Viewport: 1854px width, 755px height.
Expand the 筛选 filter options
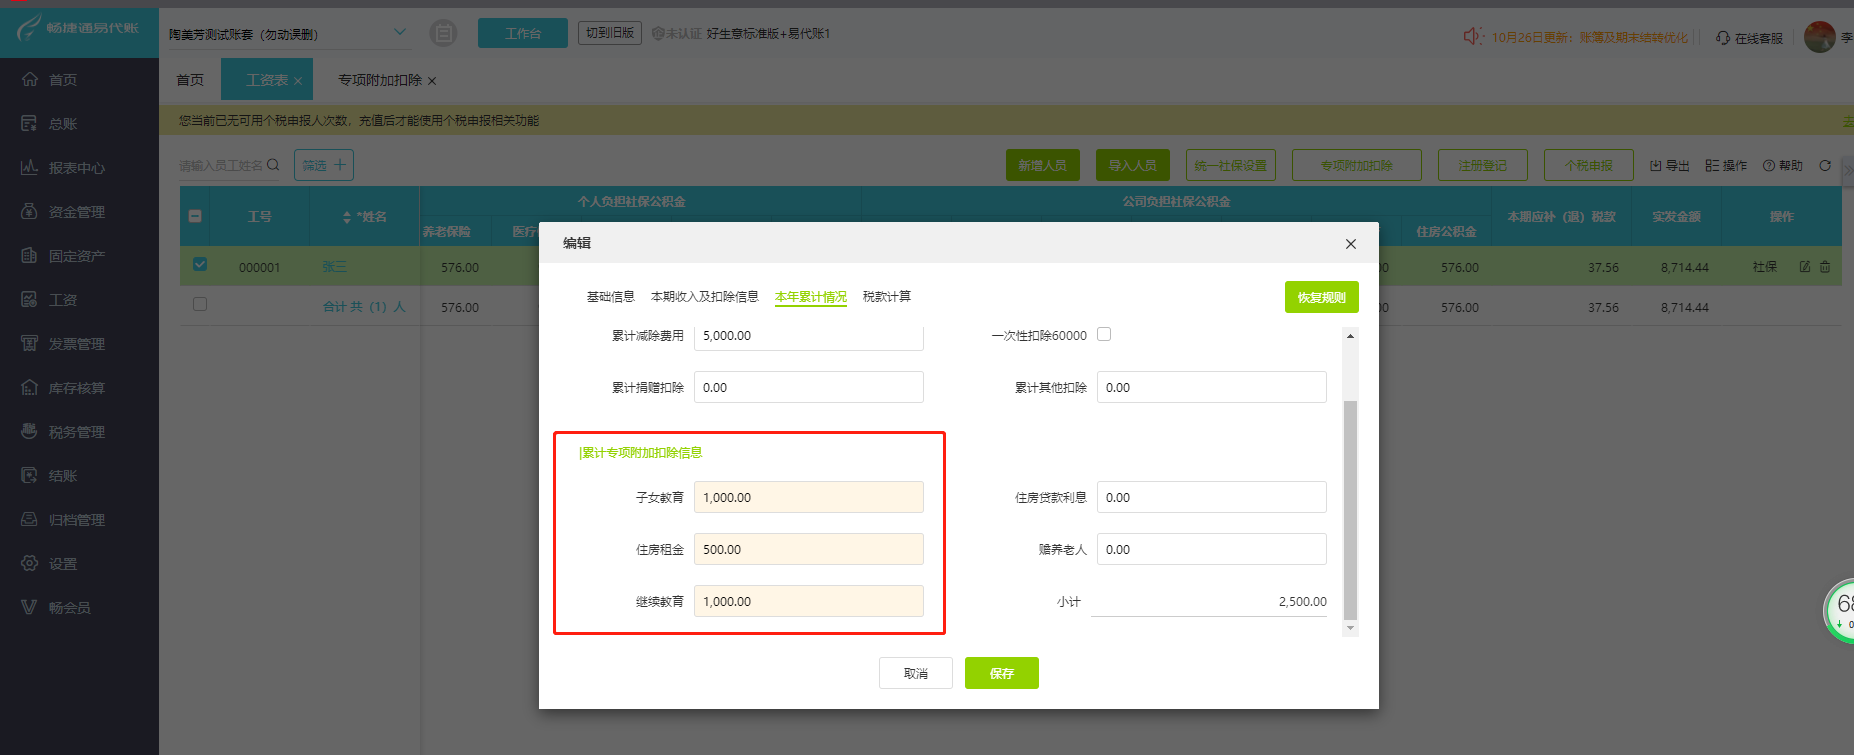point(324,165)
